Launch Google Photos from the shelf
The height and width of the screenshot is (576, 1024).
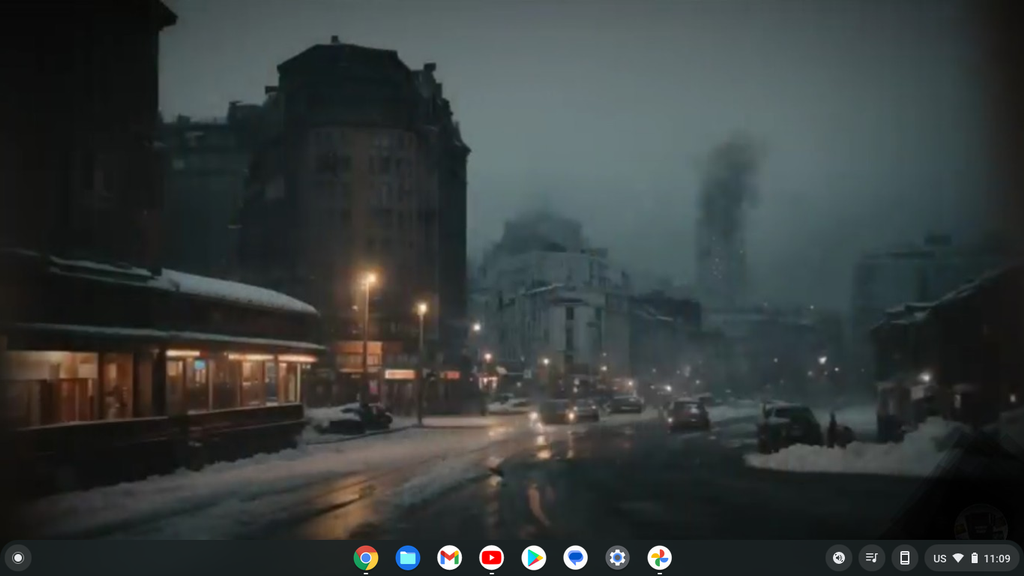(659, 558)
